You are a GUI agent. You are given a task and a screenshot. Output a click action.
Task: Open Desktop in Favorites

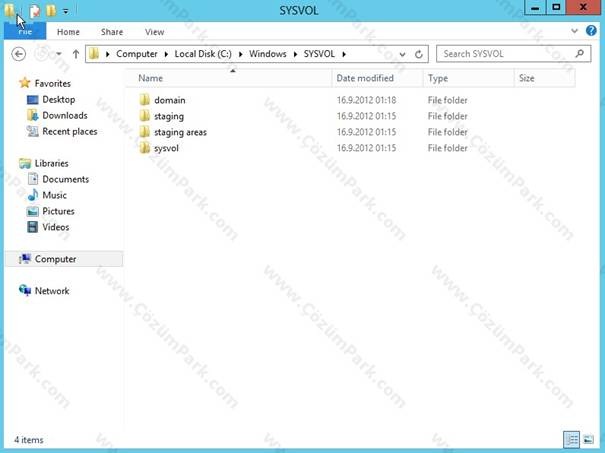tap(59, 100)
